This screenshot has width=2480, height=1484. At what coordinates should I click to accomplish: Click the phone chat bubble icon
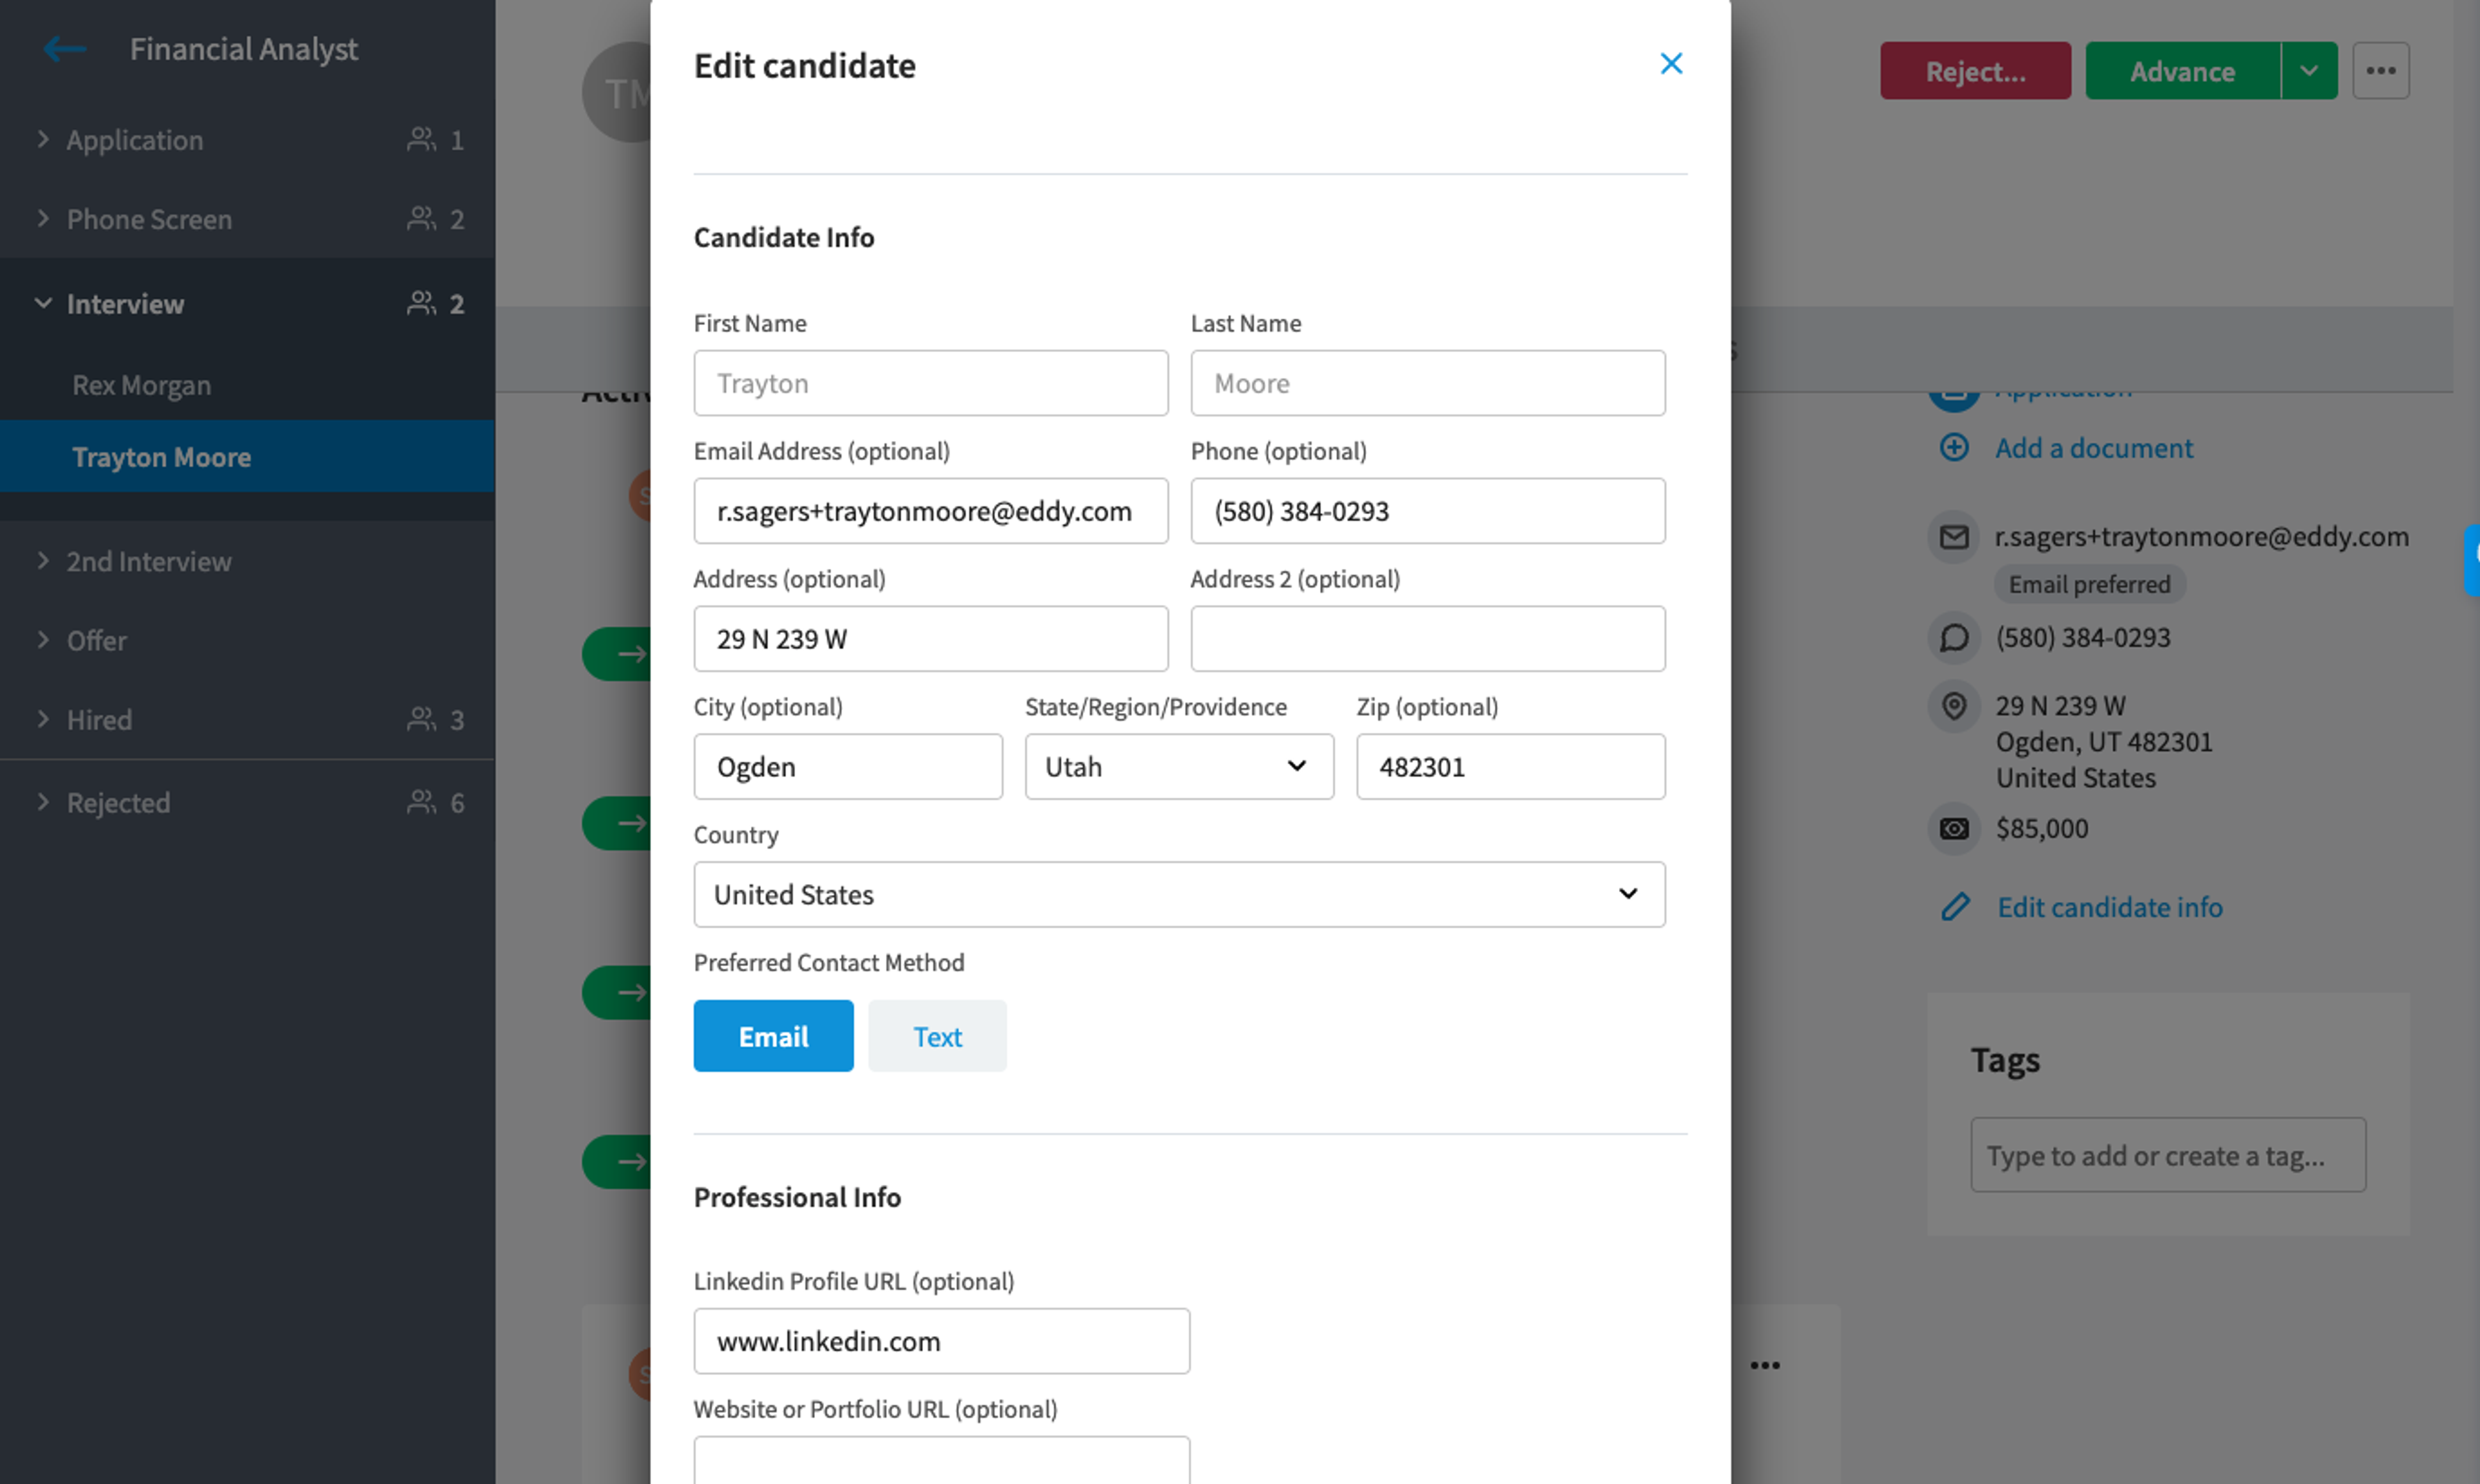coord(1953,638)
